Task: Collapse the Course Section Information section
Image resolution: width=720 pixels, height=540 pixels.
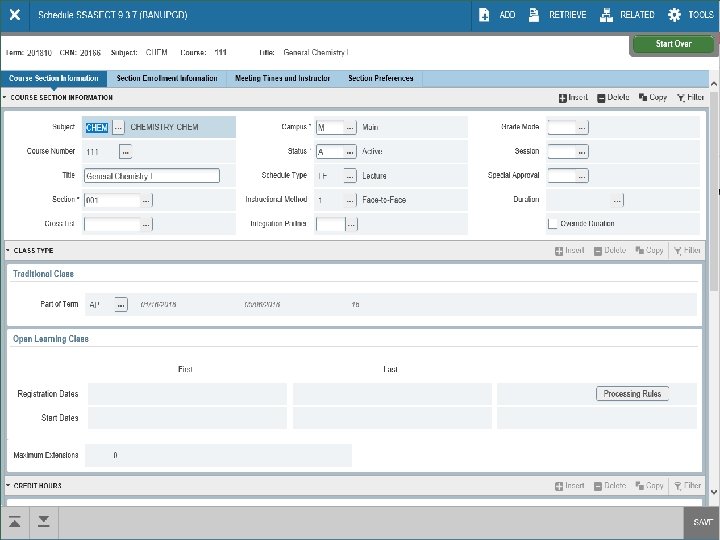Action: (5, 97)
